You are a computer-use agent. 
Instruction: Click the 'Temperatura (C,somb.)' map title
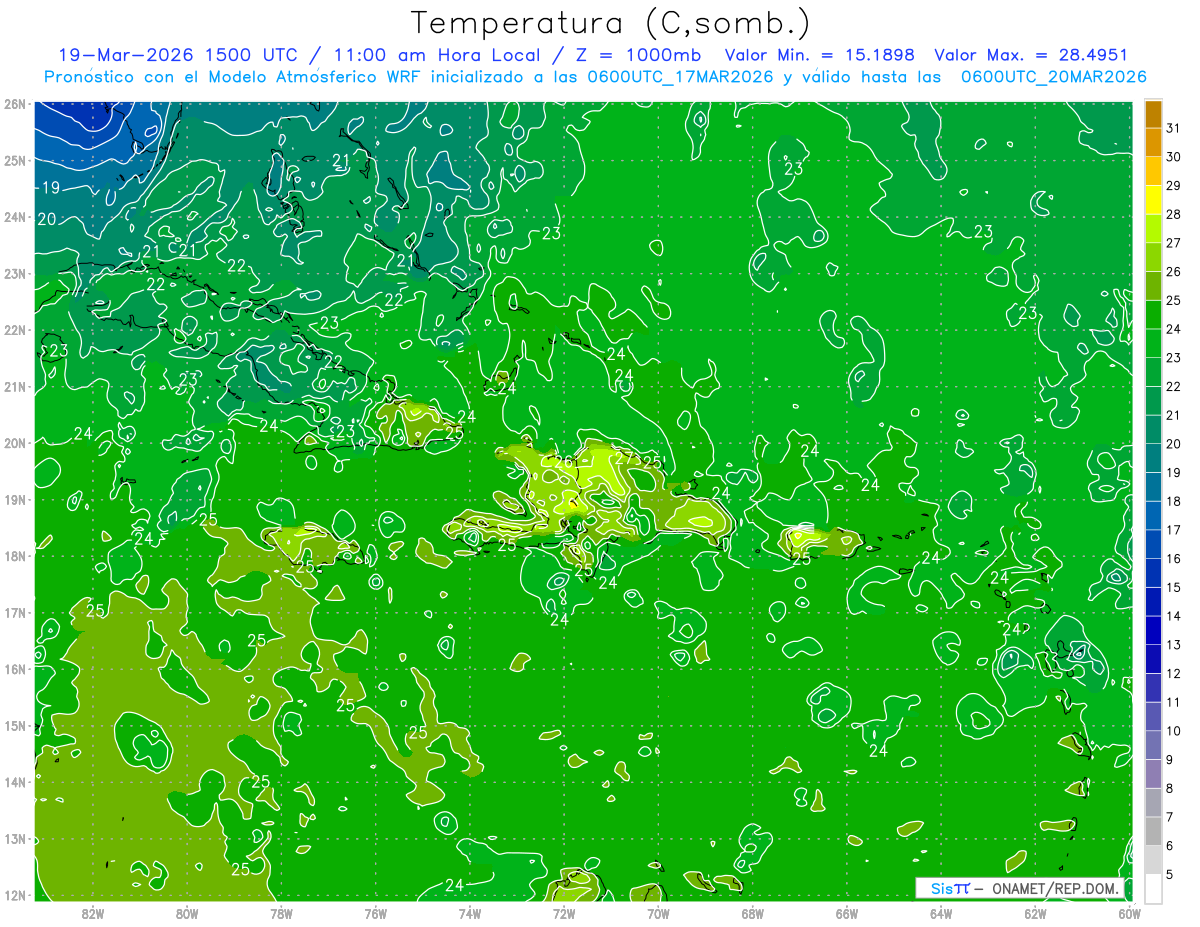[x=611, y=23]
